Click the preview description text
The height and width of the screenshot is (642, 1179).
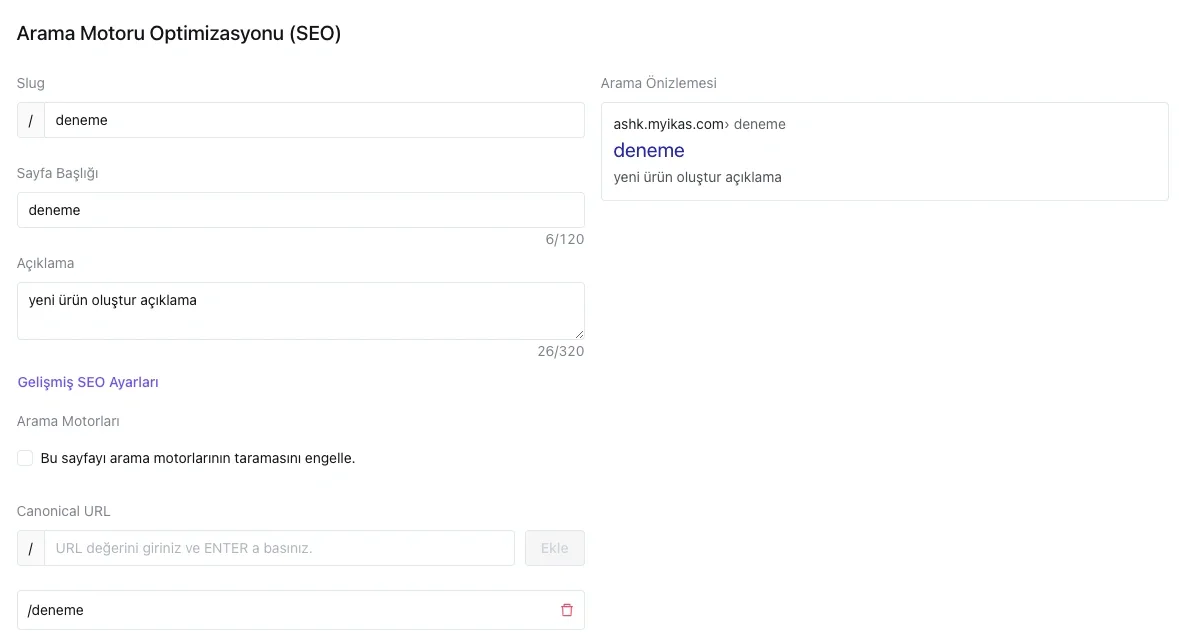(x=698, y=177)
